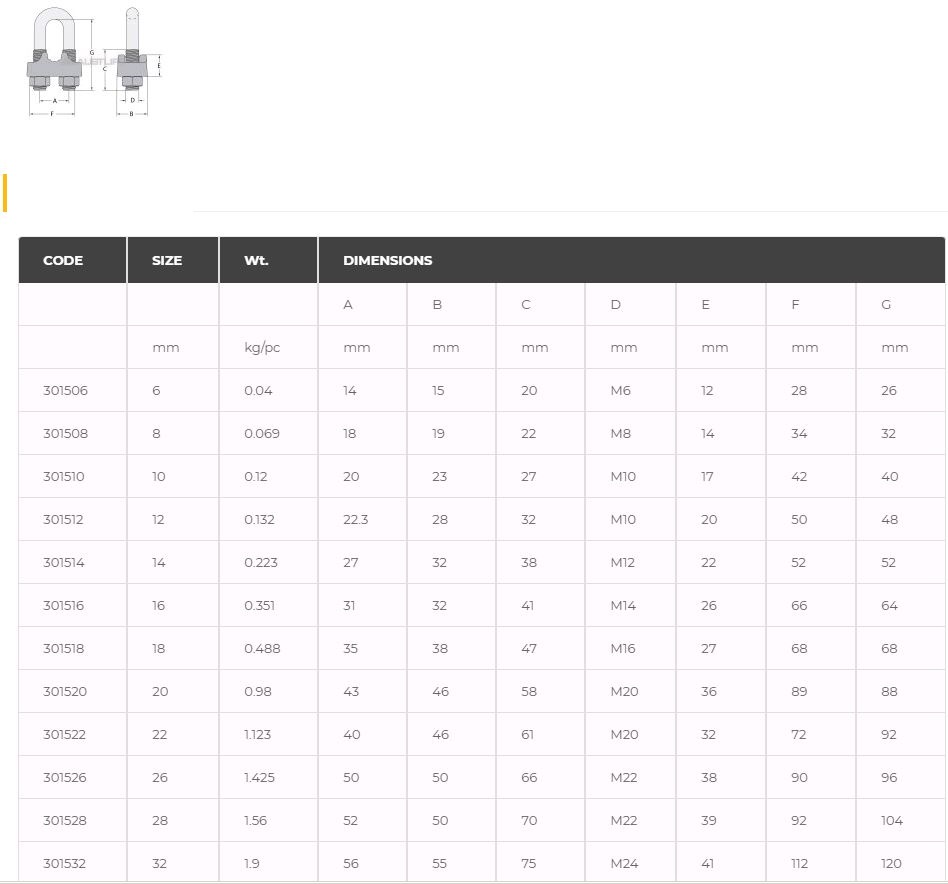Viewport: 948px width, 884px height.
Task: Click the E value 17
Action: coord(707,476)
